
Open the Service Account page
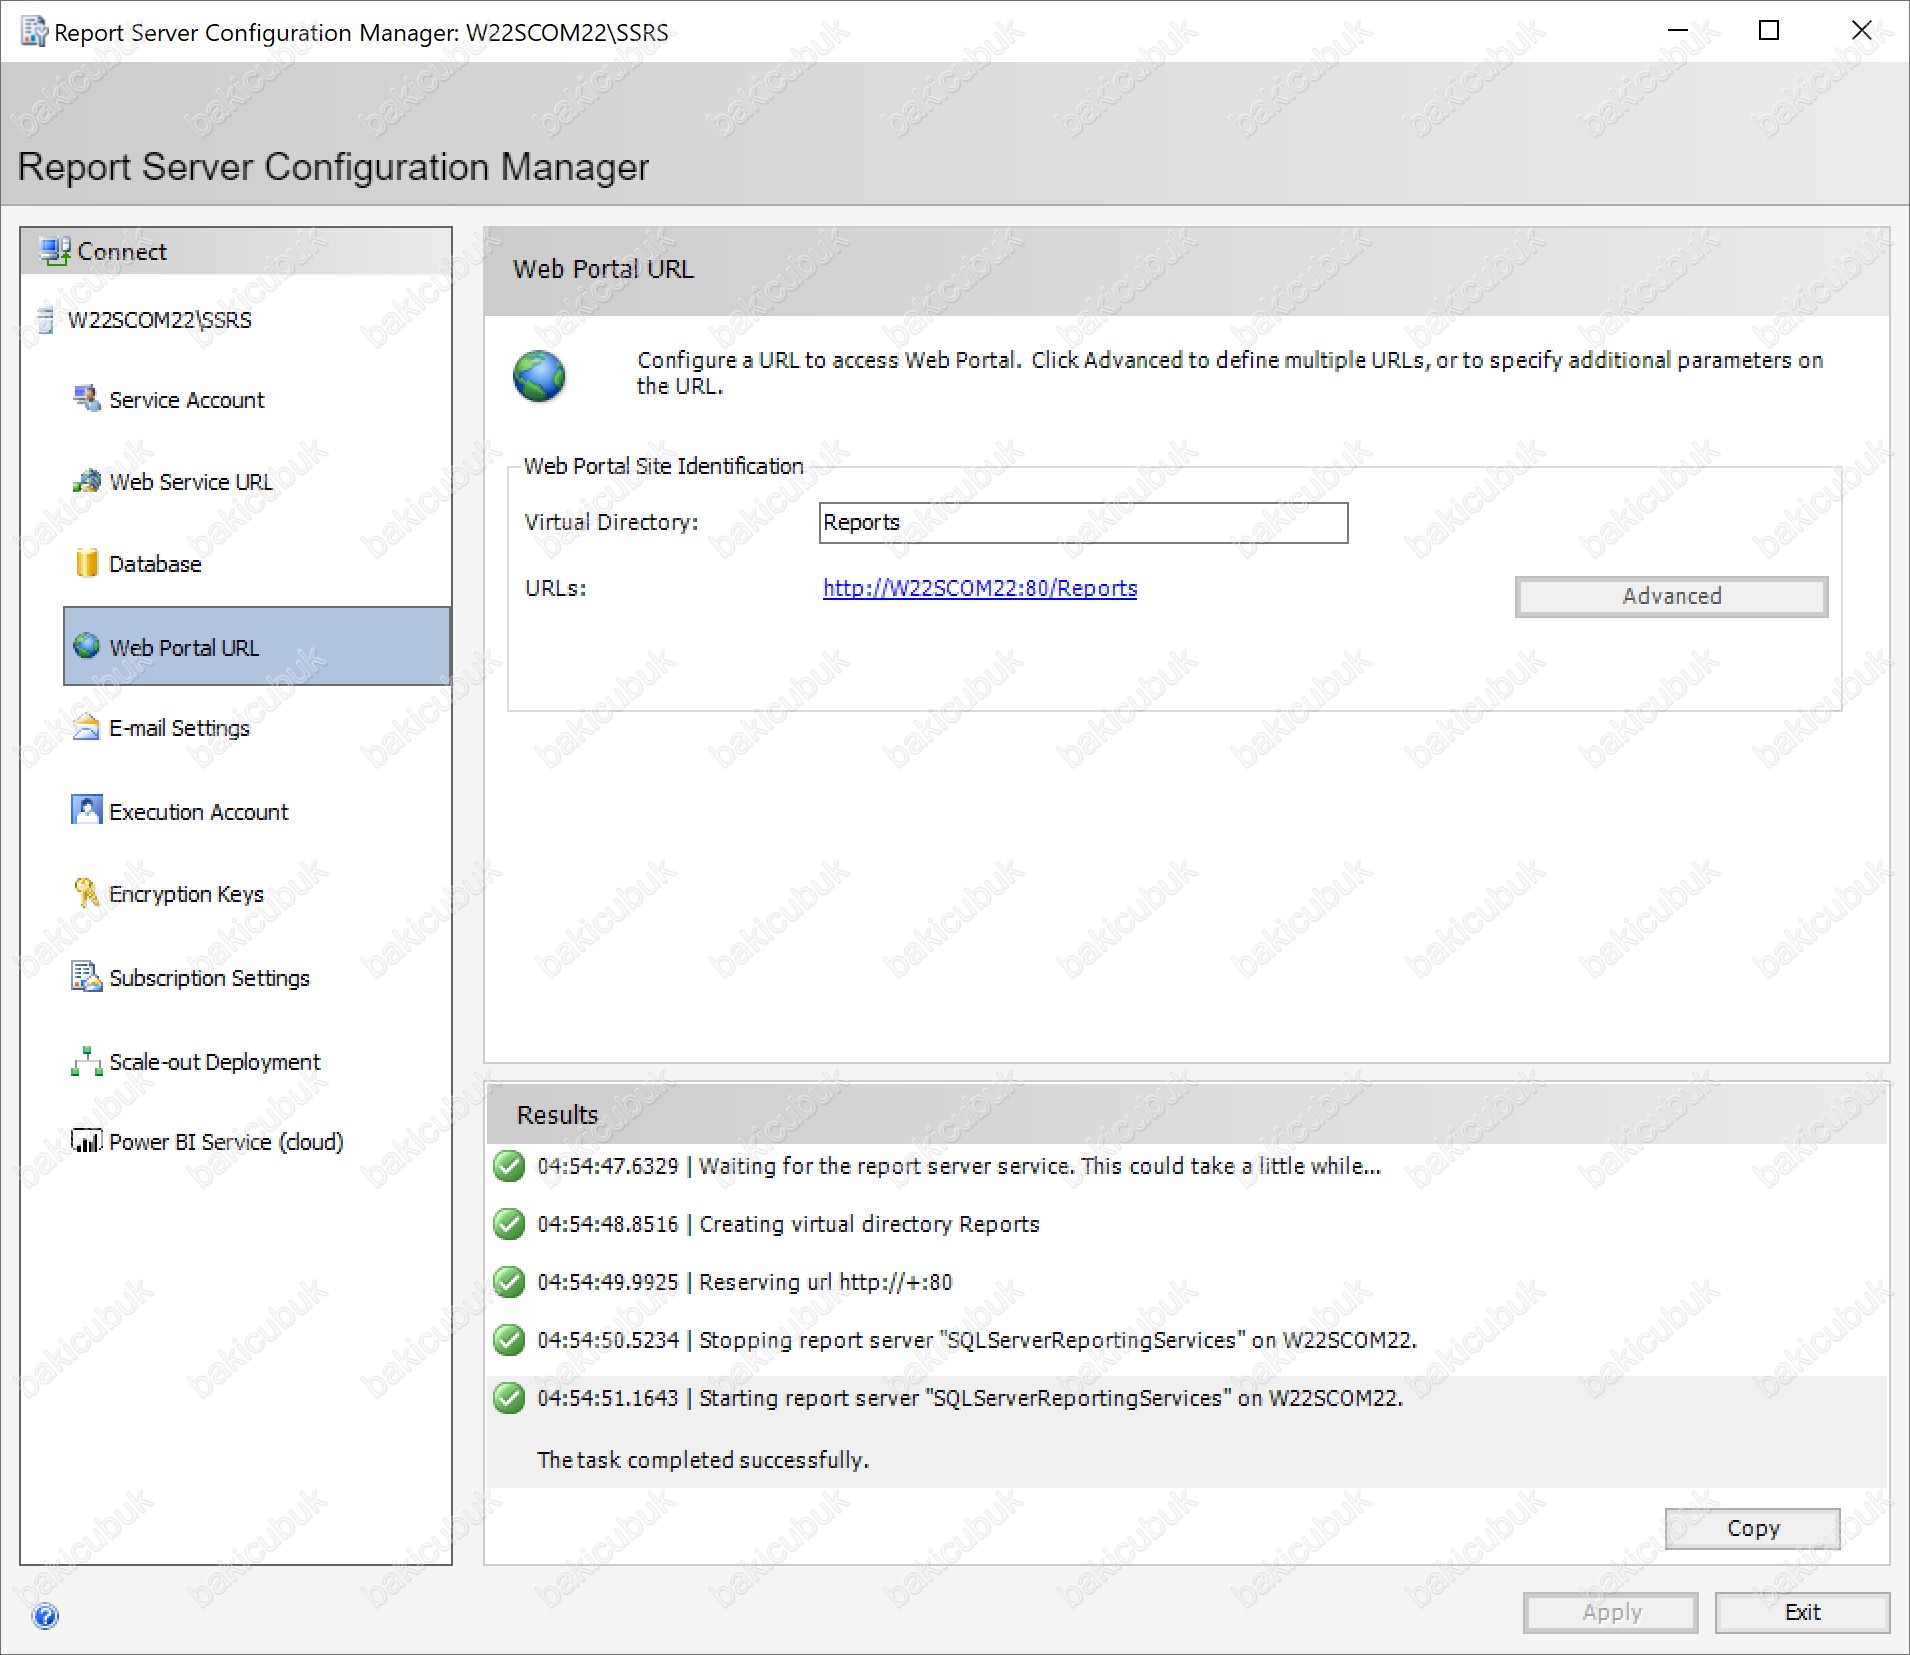point(186,400)
